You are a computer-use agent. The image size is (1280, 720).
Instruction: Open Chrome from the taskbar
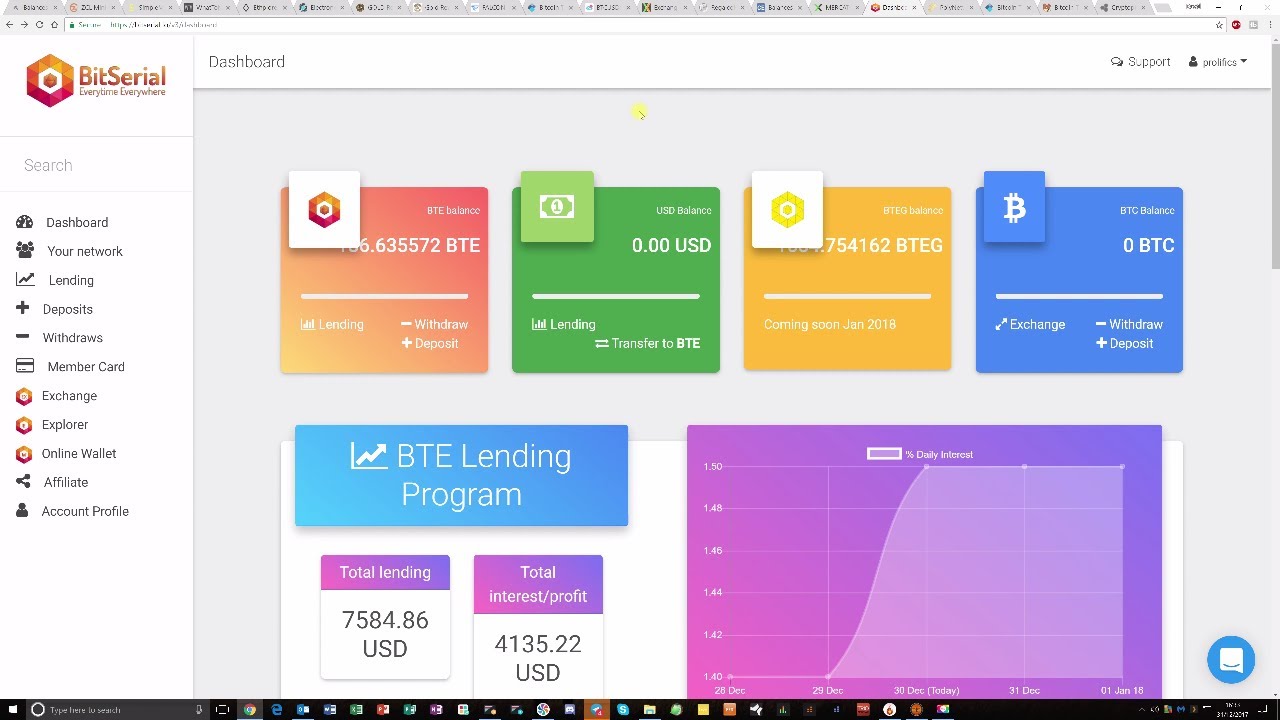[249, 710]
